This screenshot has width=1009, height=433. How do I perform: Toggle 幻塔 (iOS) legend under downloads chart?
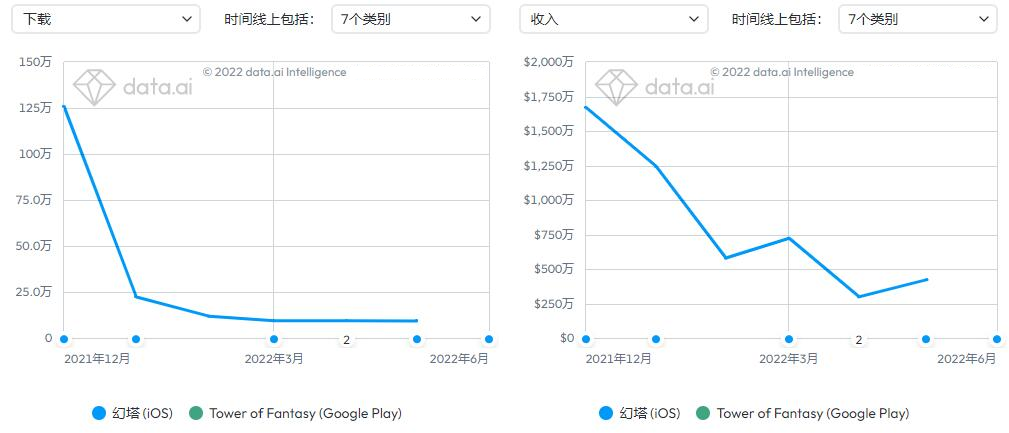tap(132, 413)
